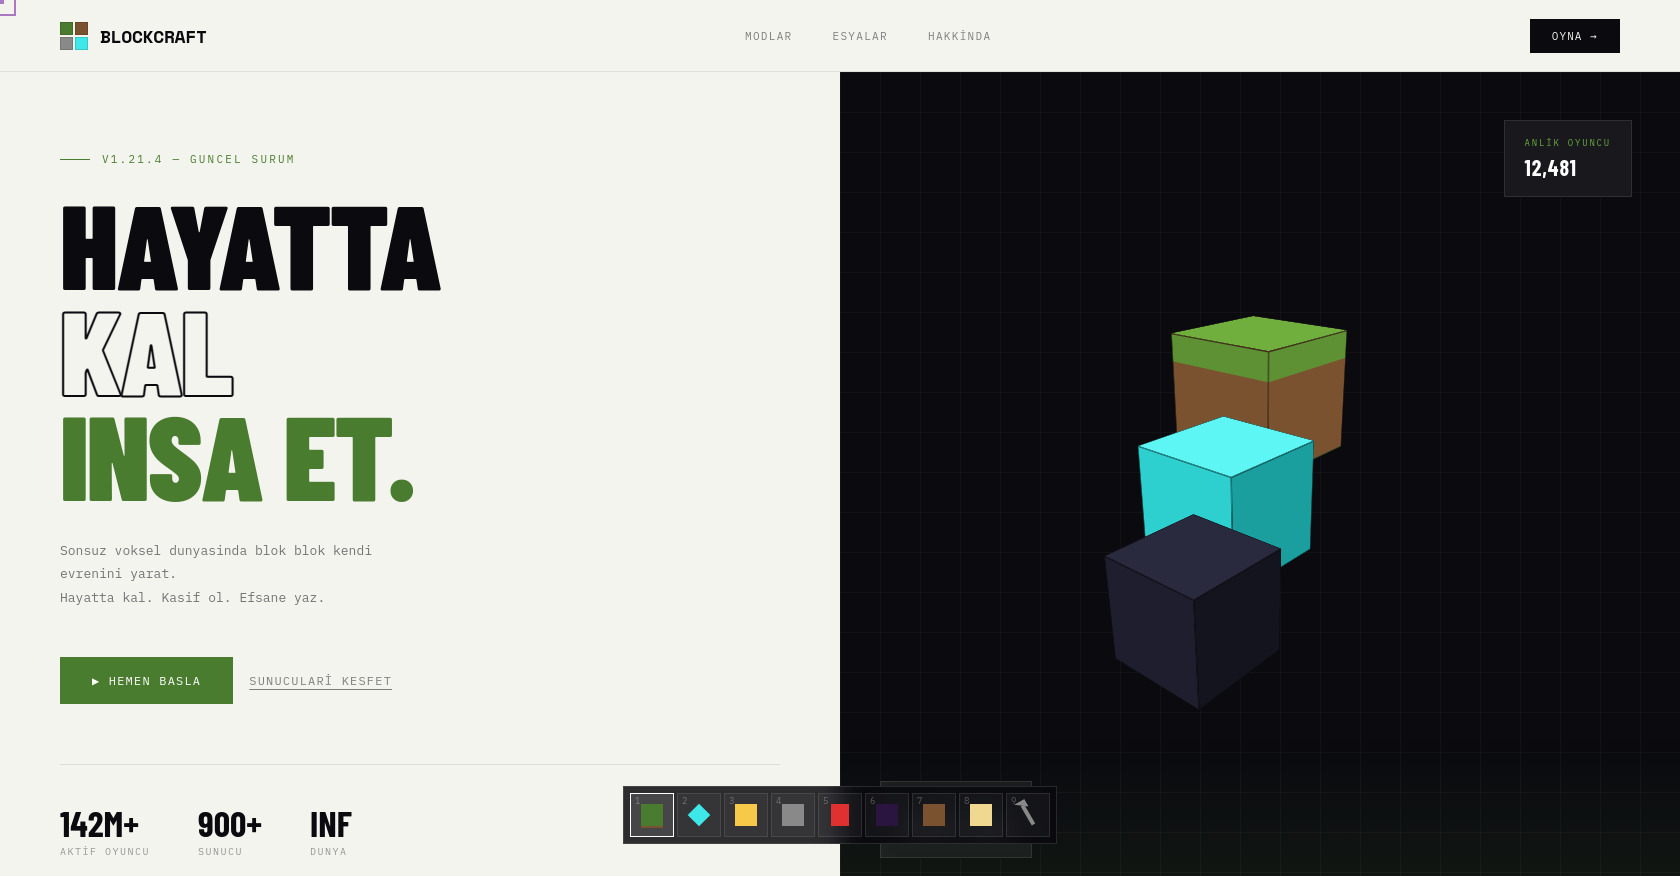Image resolution: width=1680 pixels, height=876 pixels.
Task: Equip the pickaxe in hotbar slot 9
Action: pyautogui.click(x=1028, y=815)
